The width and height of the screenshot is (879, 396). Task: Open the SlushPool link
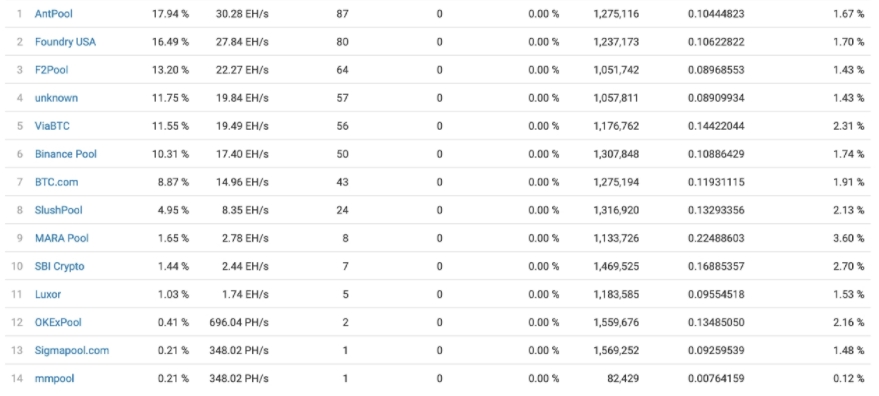58,210
